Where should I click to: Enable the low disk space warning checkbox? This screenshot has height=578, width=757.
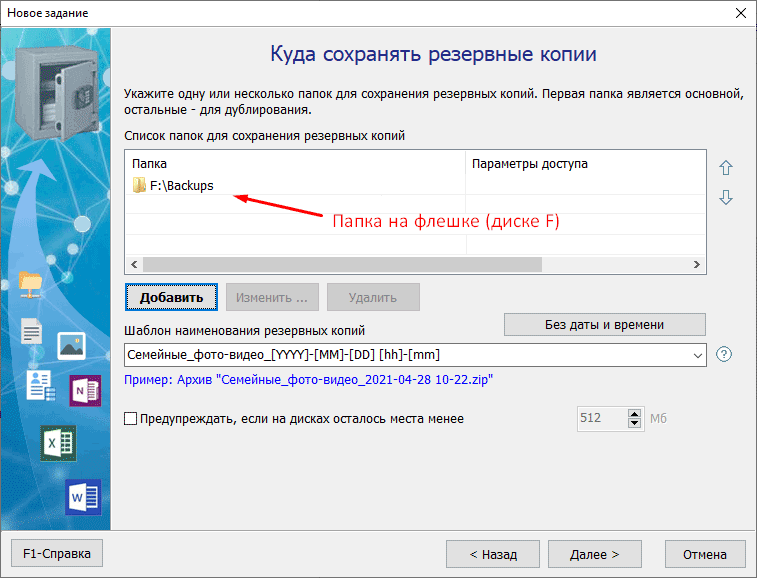click(130, 419)
